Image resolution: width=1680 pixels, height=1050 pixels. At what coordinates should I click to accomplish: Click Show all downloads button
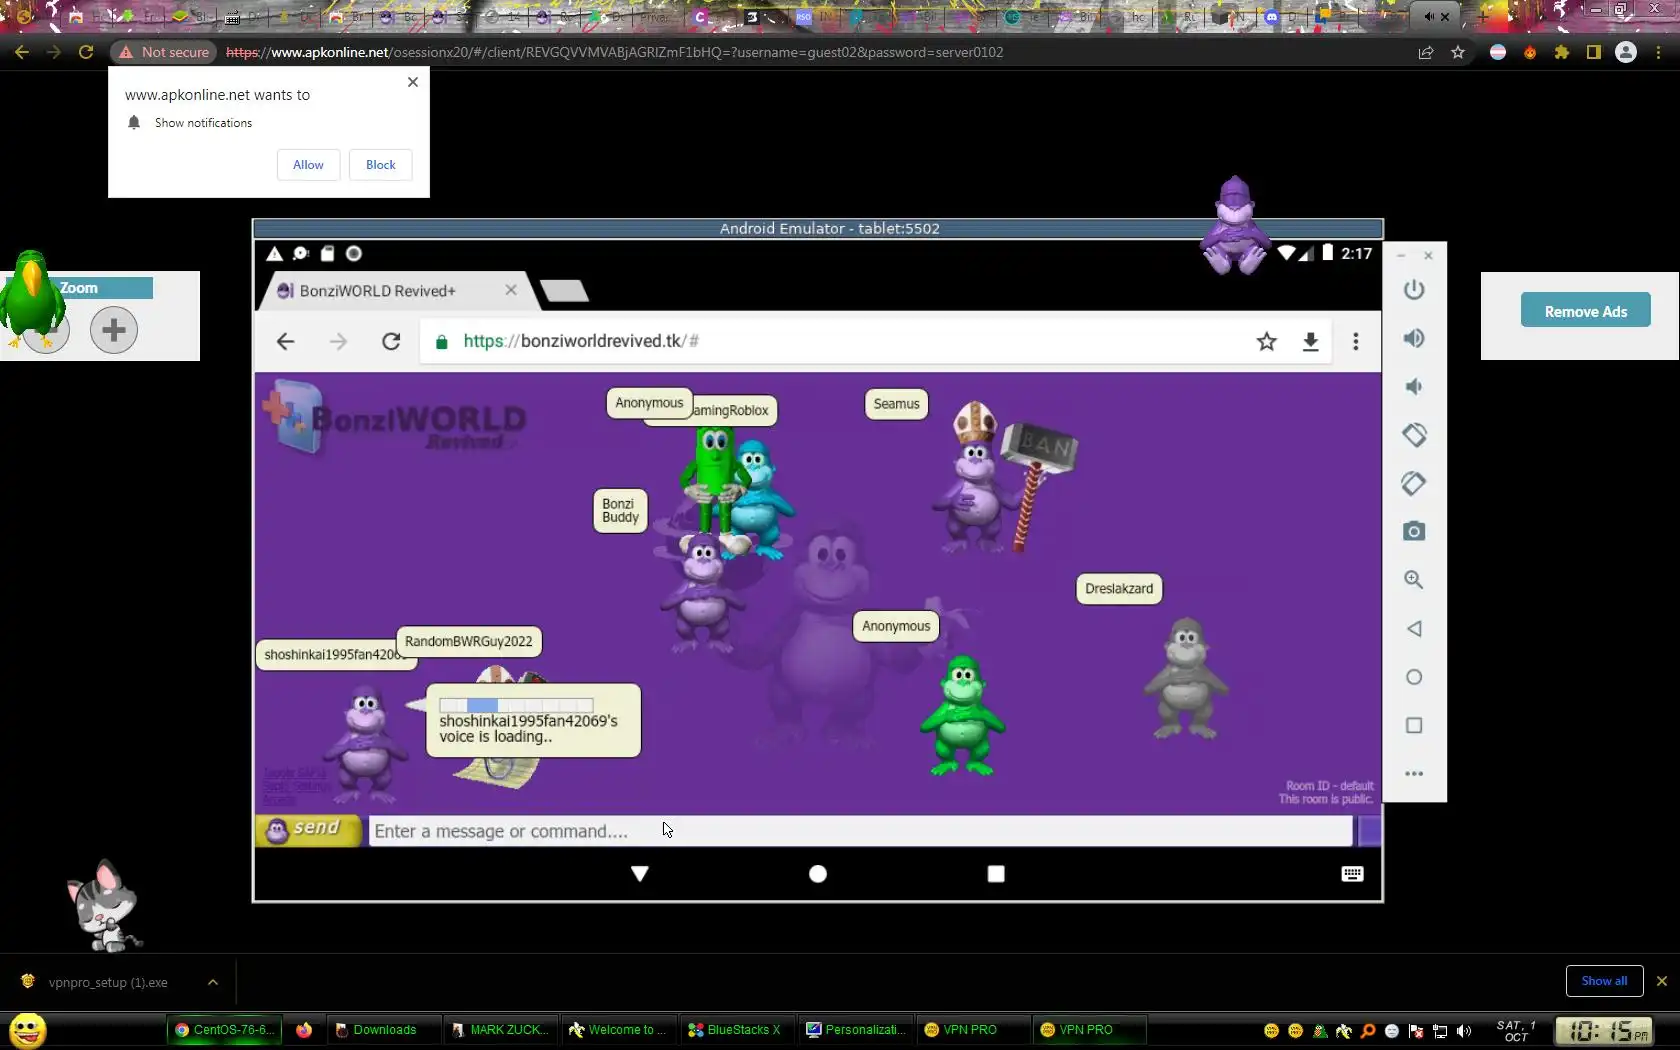pos(1604,981)
